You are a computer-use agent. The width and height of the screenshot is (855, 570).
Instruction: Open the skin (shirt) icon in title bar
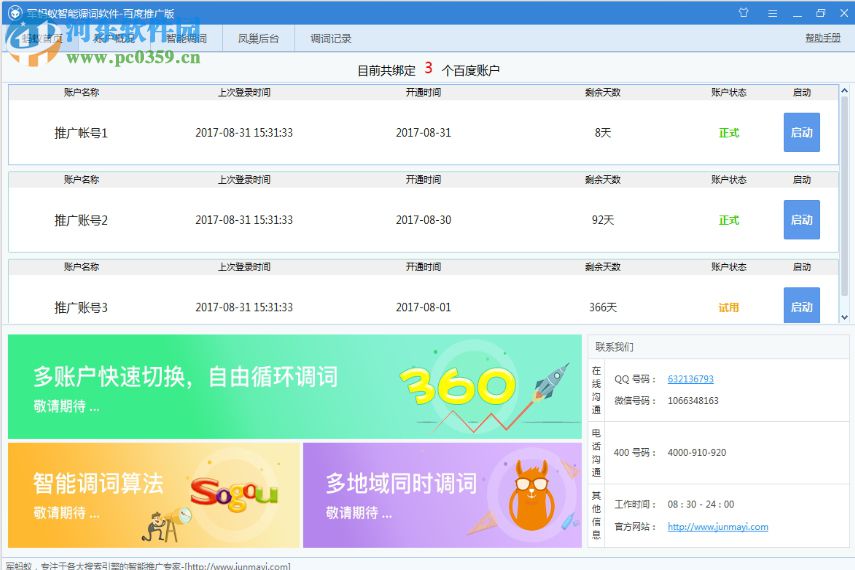pyautogui.click(x=743, y=13)
